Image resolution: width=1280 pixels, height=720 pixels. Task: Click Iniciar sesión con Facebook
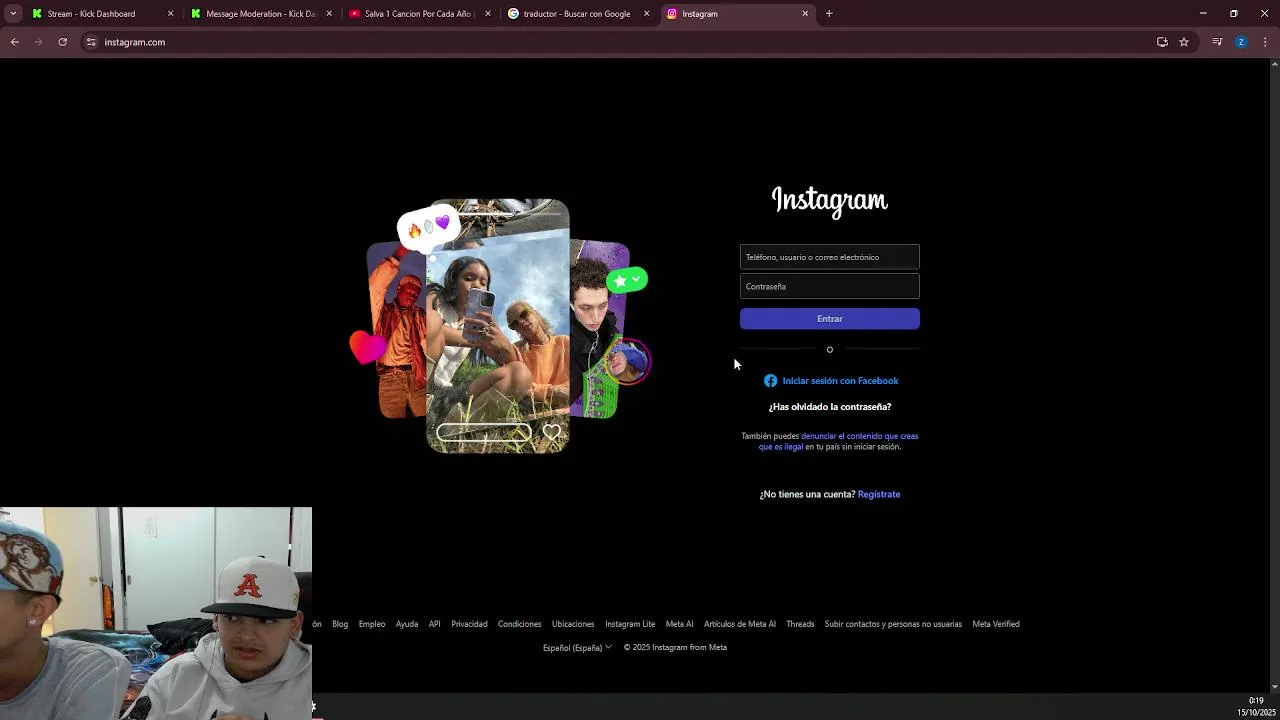(840, 381)
